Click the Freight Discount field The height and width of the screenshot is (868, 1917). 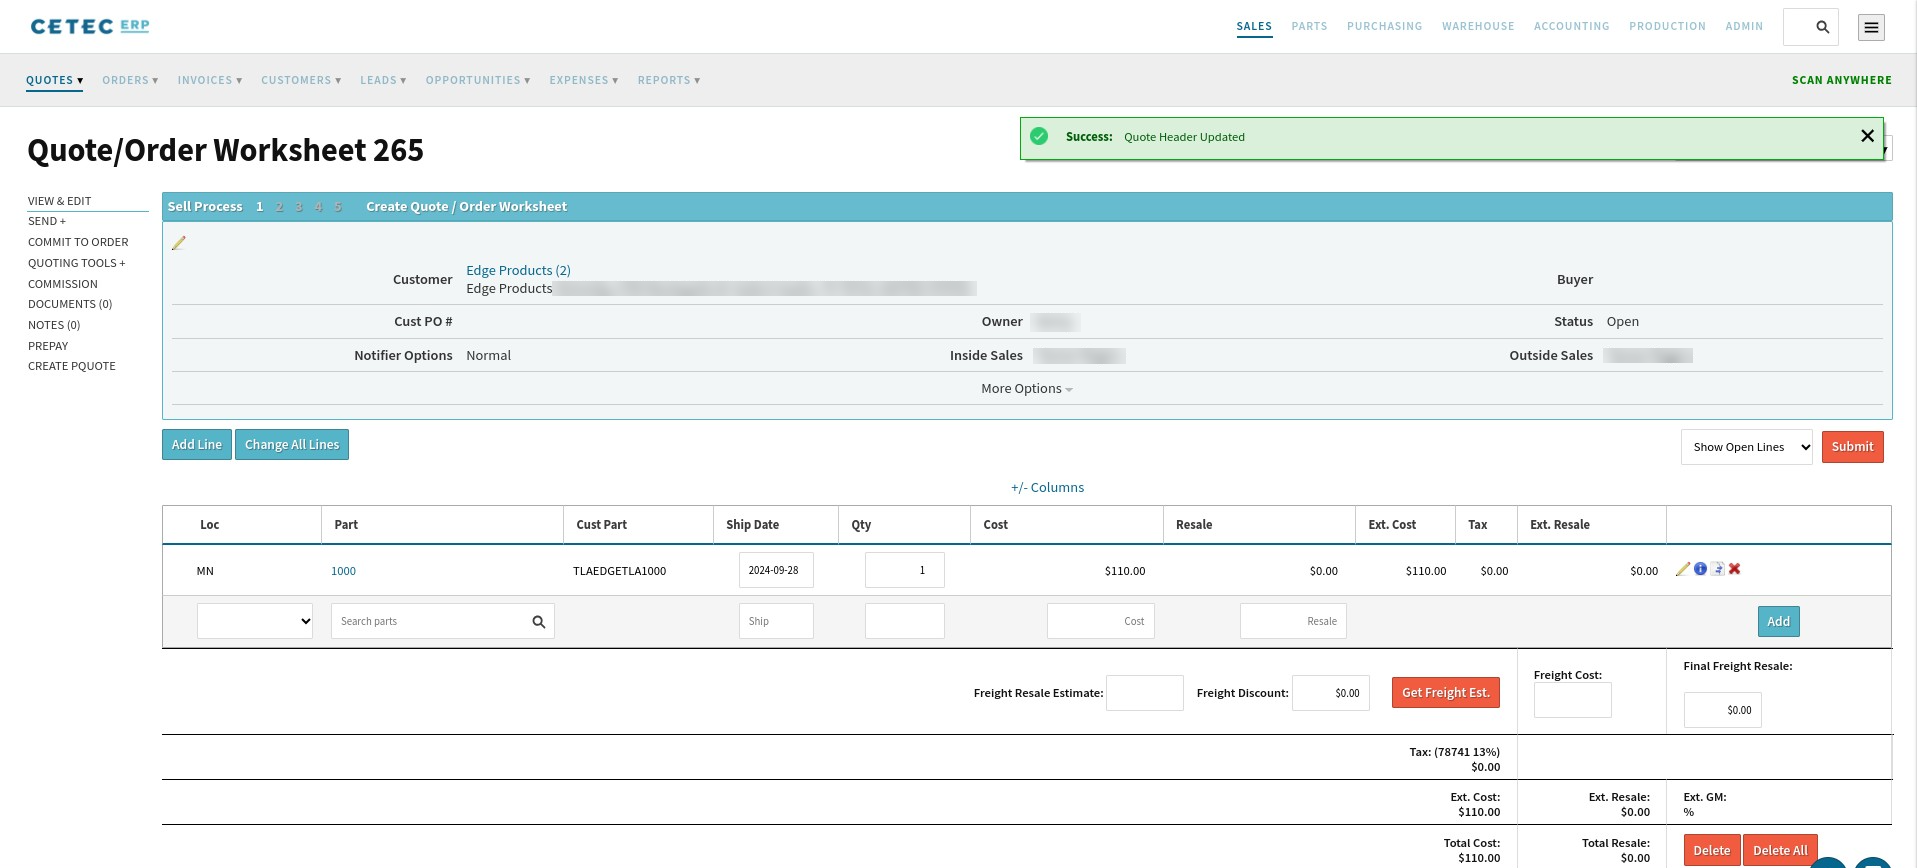coord(1331,693)
